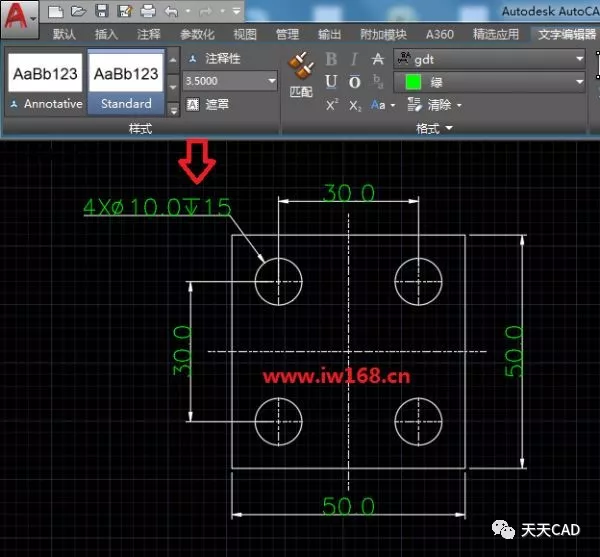Expand the text style gallery
The height and width of the screenshot is (557, 600).
[x=173, y=111]
